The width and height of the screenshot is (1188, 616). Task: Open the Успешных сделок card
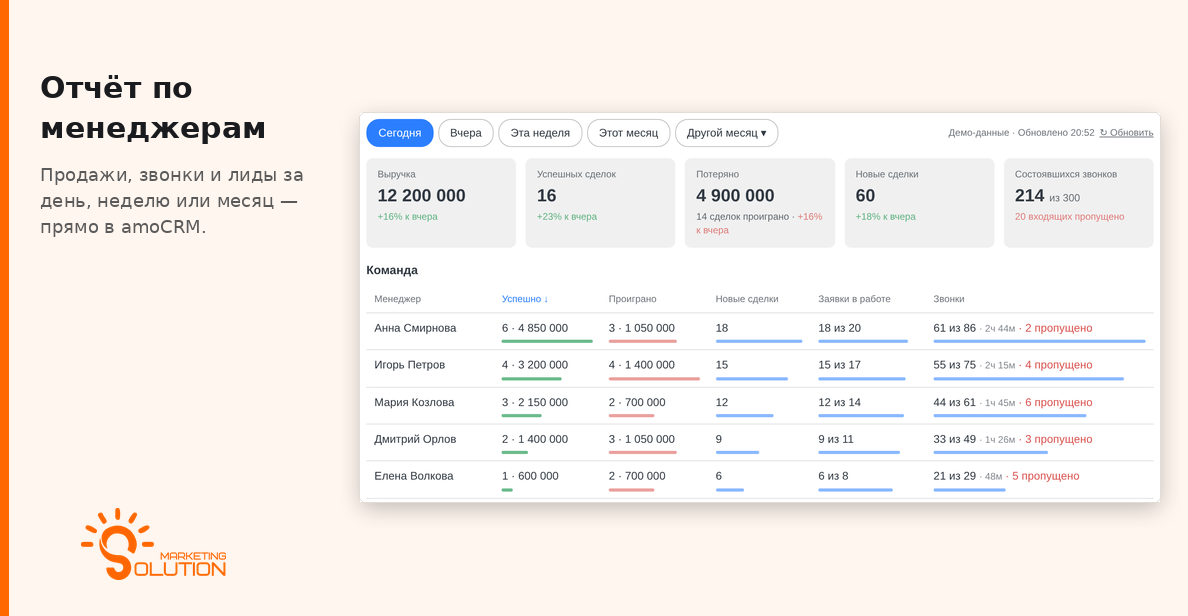coord(600,202)
